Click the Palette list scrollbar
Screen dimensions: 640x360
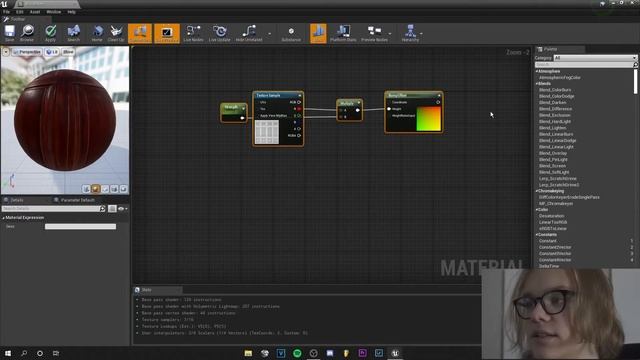[x=636, y=82]
